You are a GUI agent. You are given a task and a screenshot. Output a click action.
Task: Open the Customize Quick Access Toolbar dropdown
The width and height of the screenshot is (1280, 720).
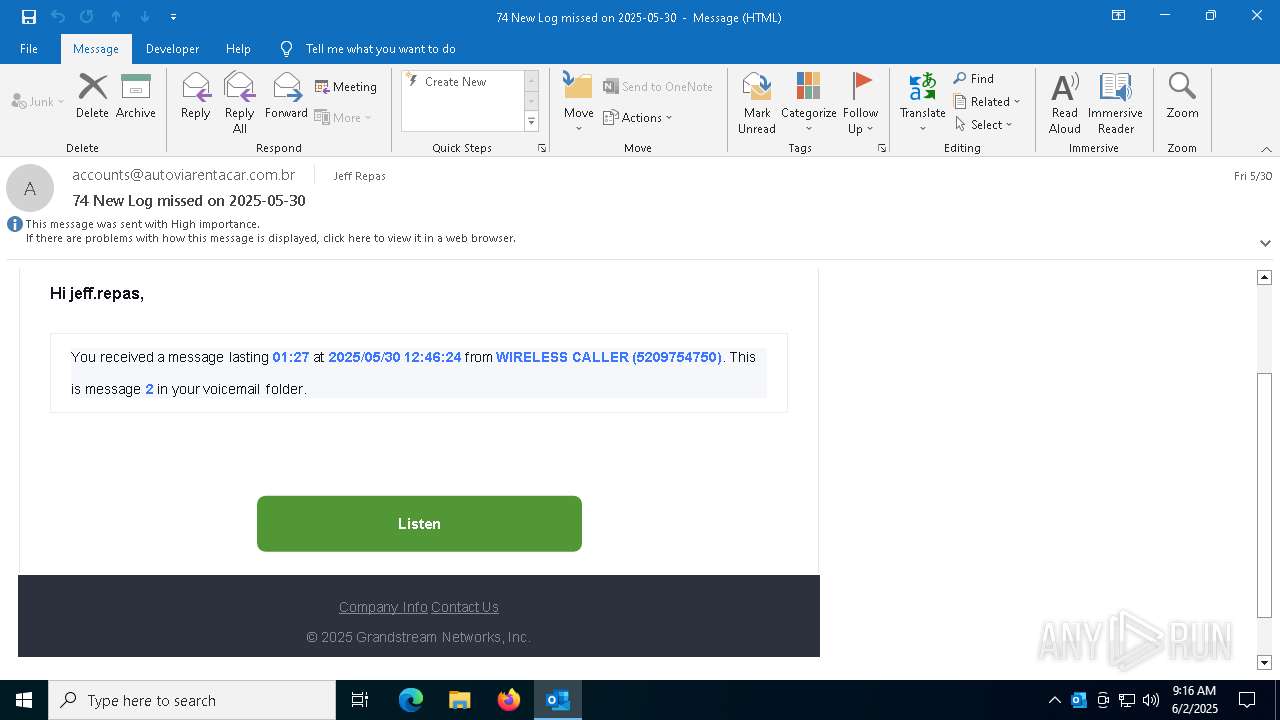pyautogui.click(x=173, y=17)
